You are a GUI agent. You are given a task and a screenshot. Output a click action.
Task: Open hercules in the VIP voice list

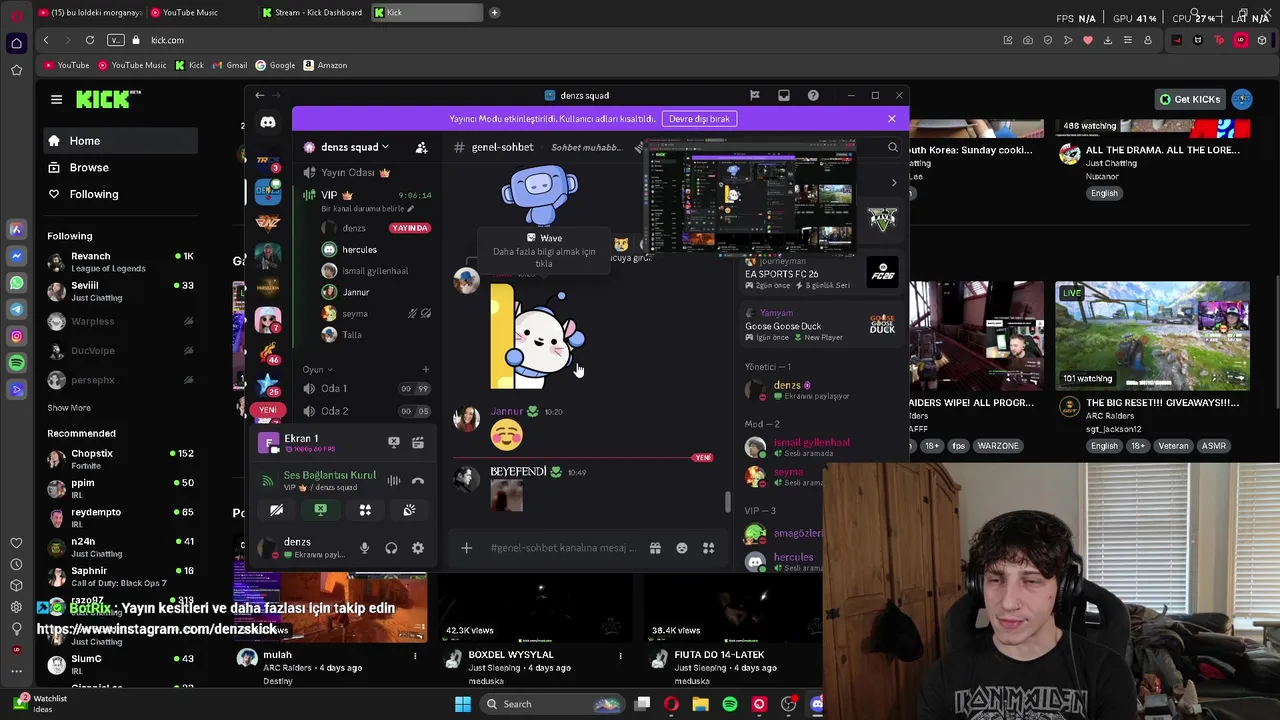pyautogui.click(x=360, y=249)
